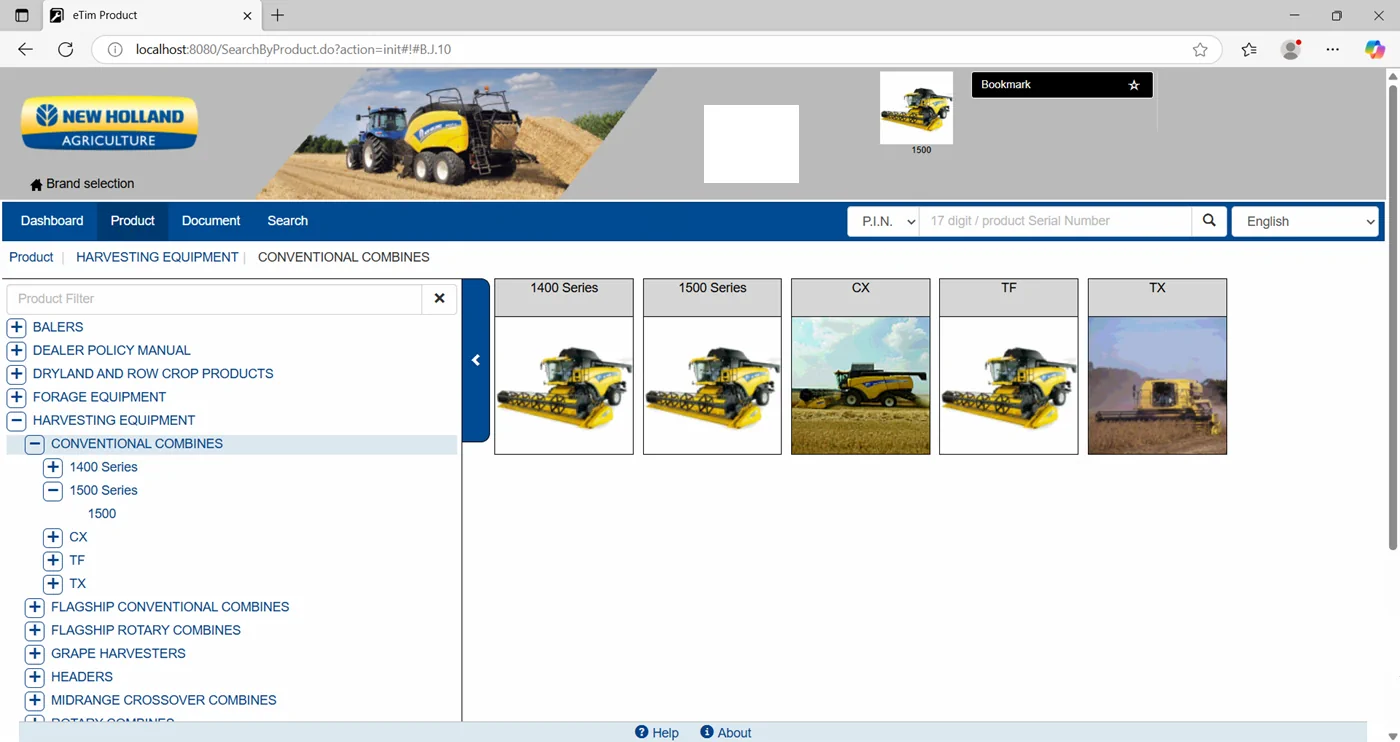This screenshot has width=1400, height=742.
Task: Click the 1500 recent product thumbnail in header
Action: [916, 108]
